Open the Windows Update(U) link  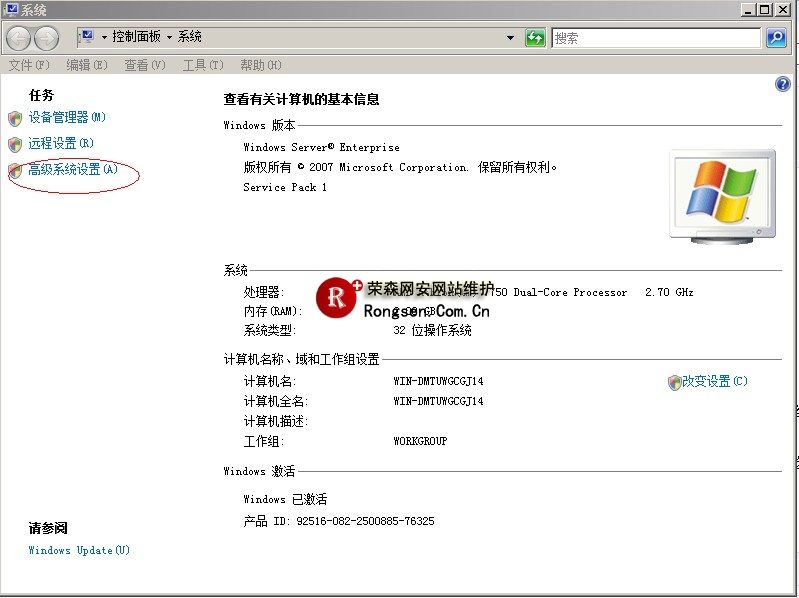pos(79,550)
